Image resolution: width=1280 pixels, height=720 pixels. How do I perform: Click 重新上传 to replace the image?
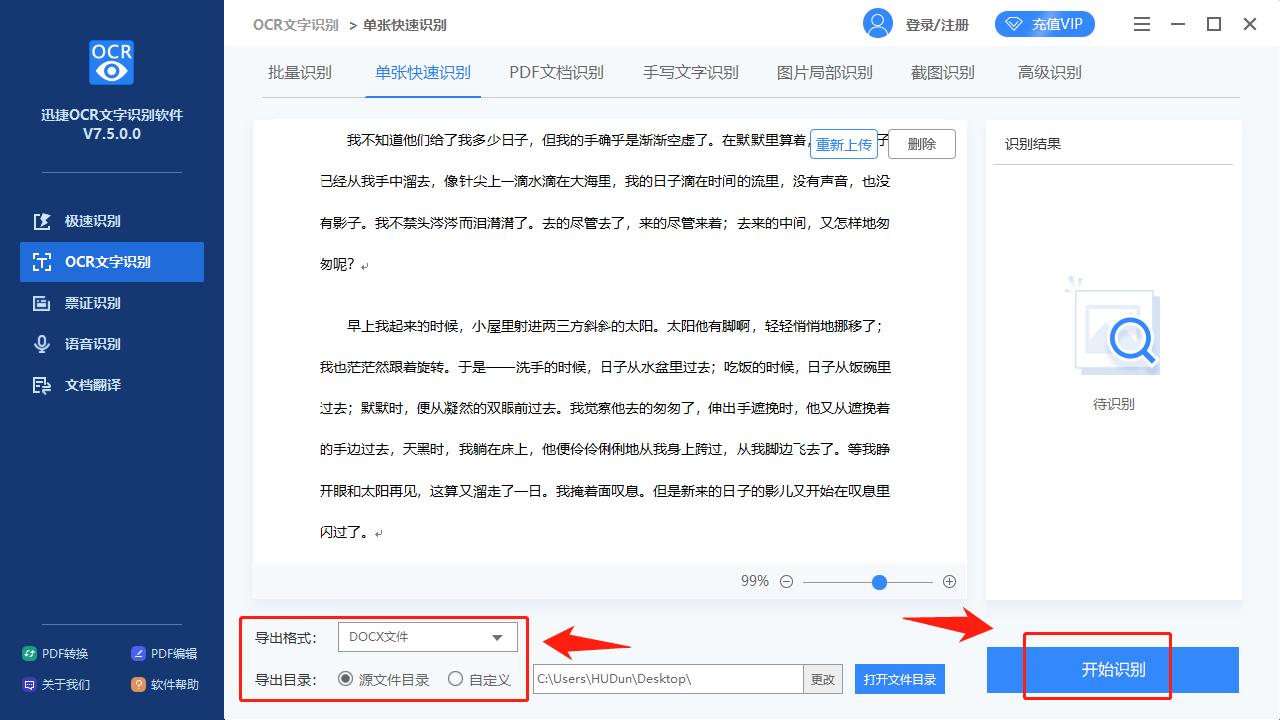pyautogui.click(x=844, y=143)
